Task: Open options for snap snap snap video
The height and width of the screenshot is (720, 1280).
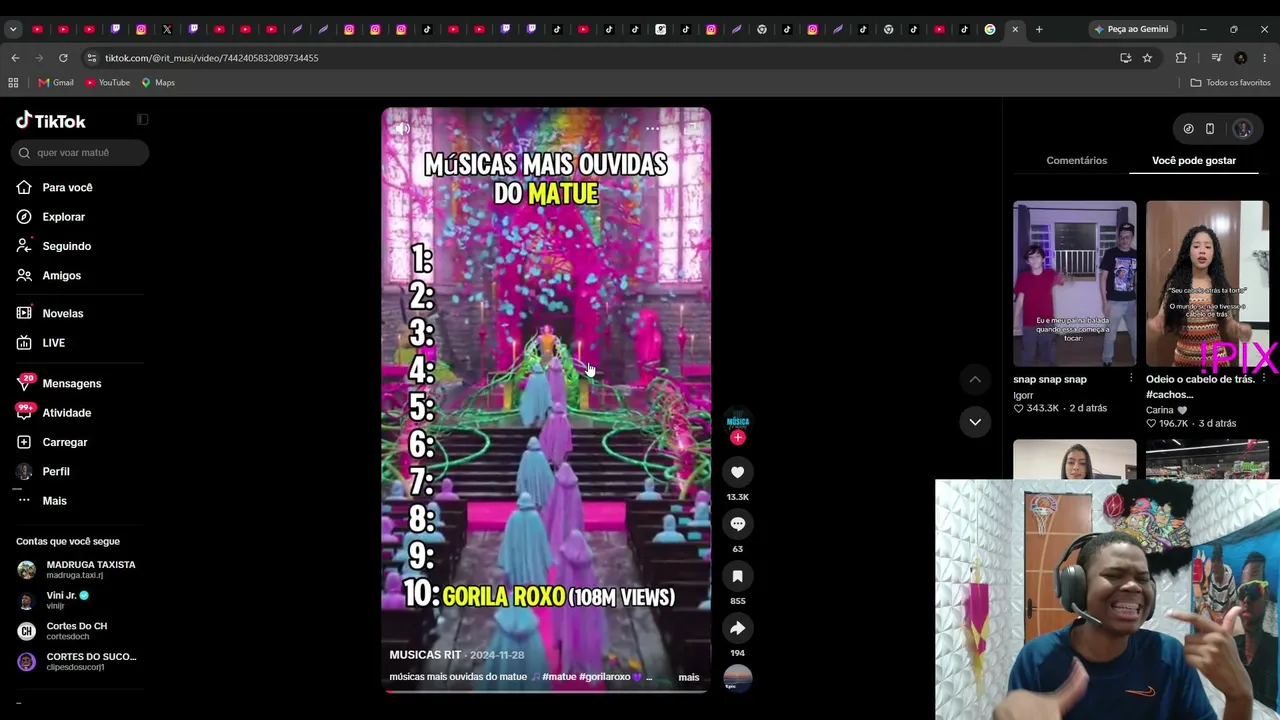Action: pyautogui.click(x=1131, y=379)
